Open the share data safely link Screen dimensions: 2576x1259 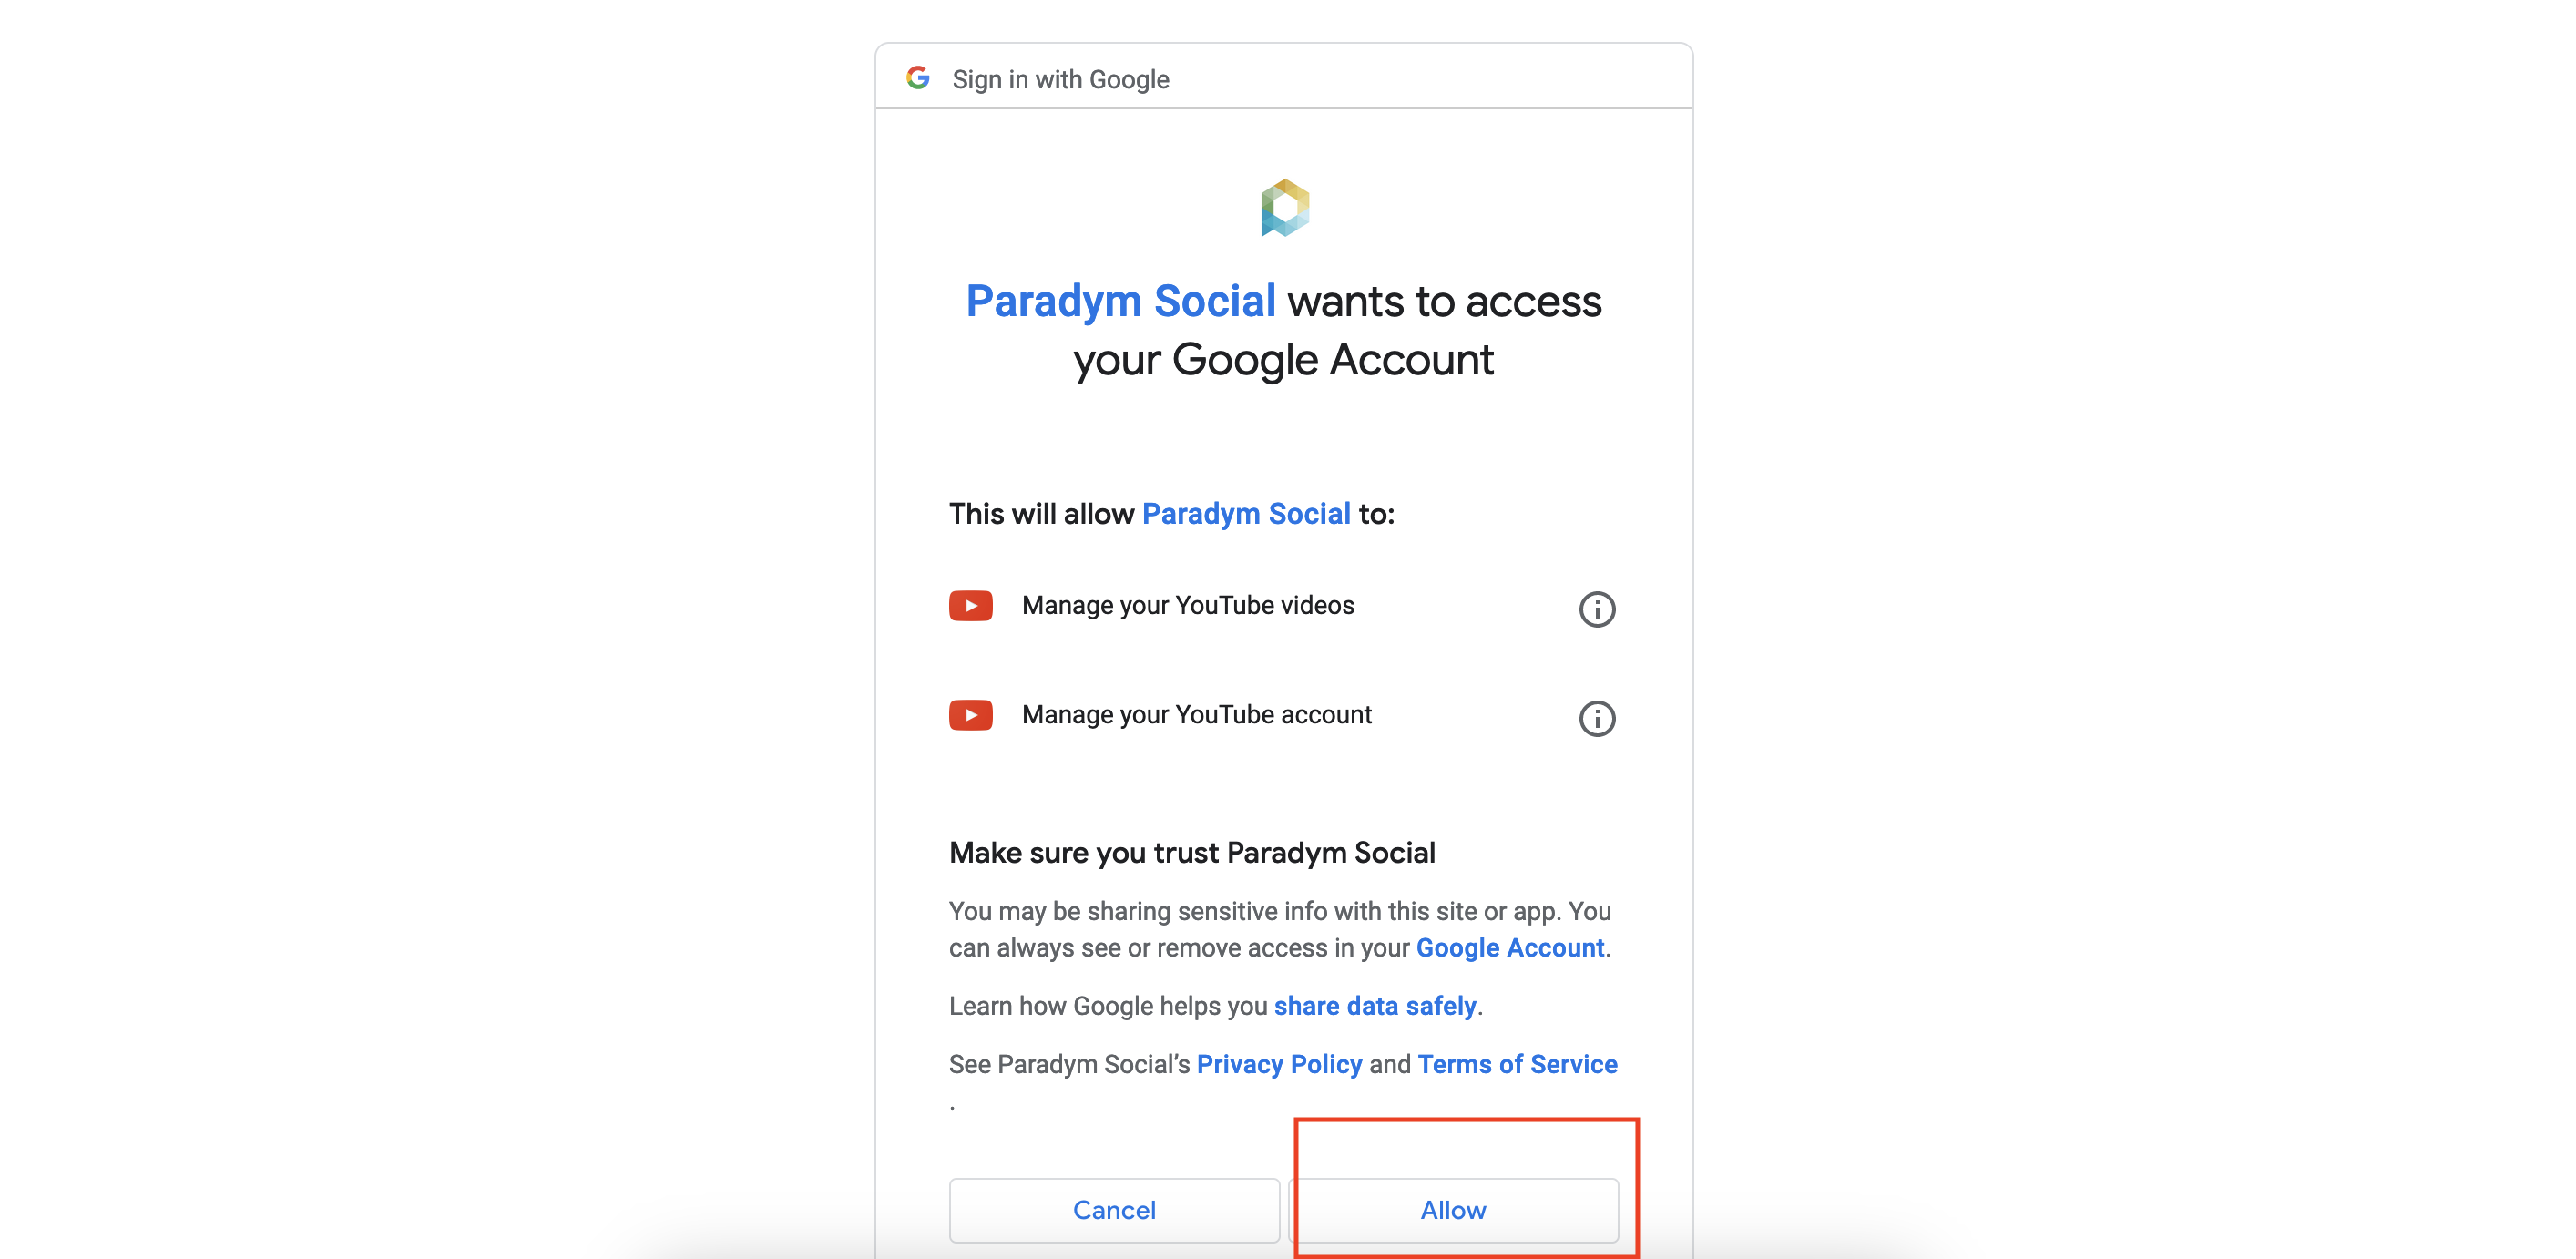pyautogui.click(x=1375, y=1006)
